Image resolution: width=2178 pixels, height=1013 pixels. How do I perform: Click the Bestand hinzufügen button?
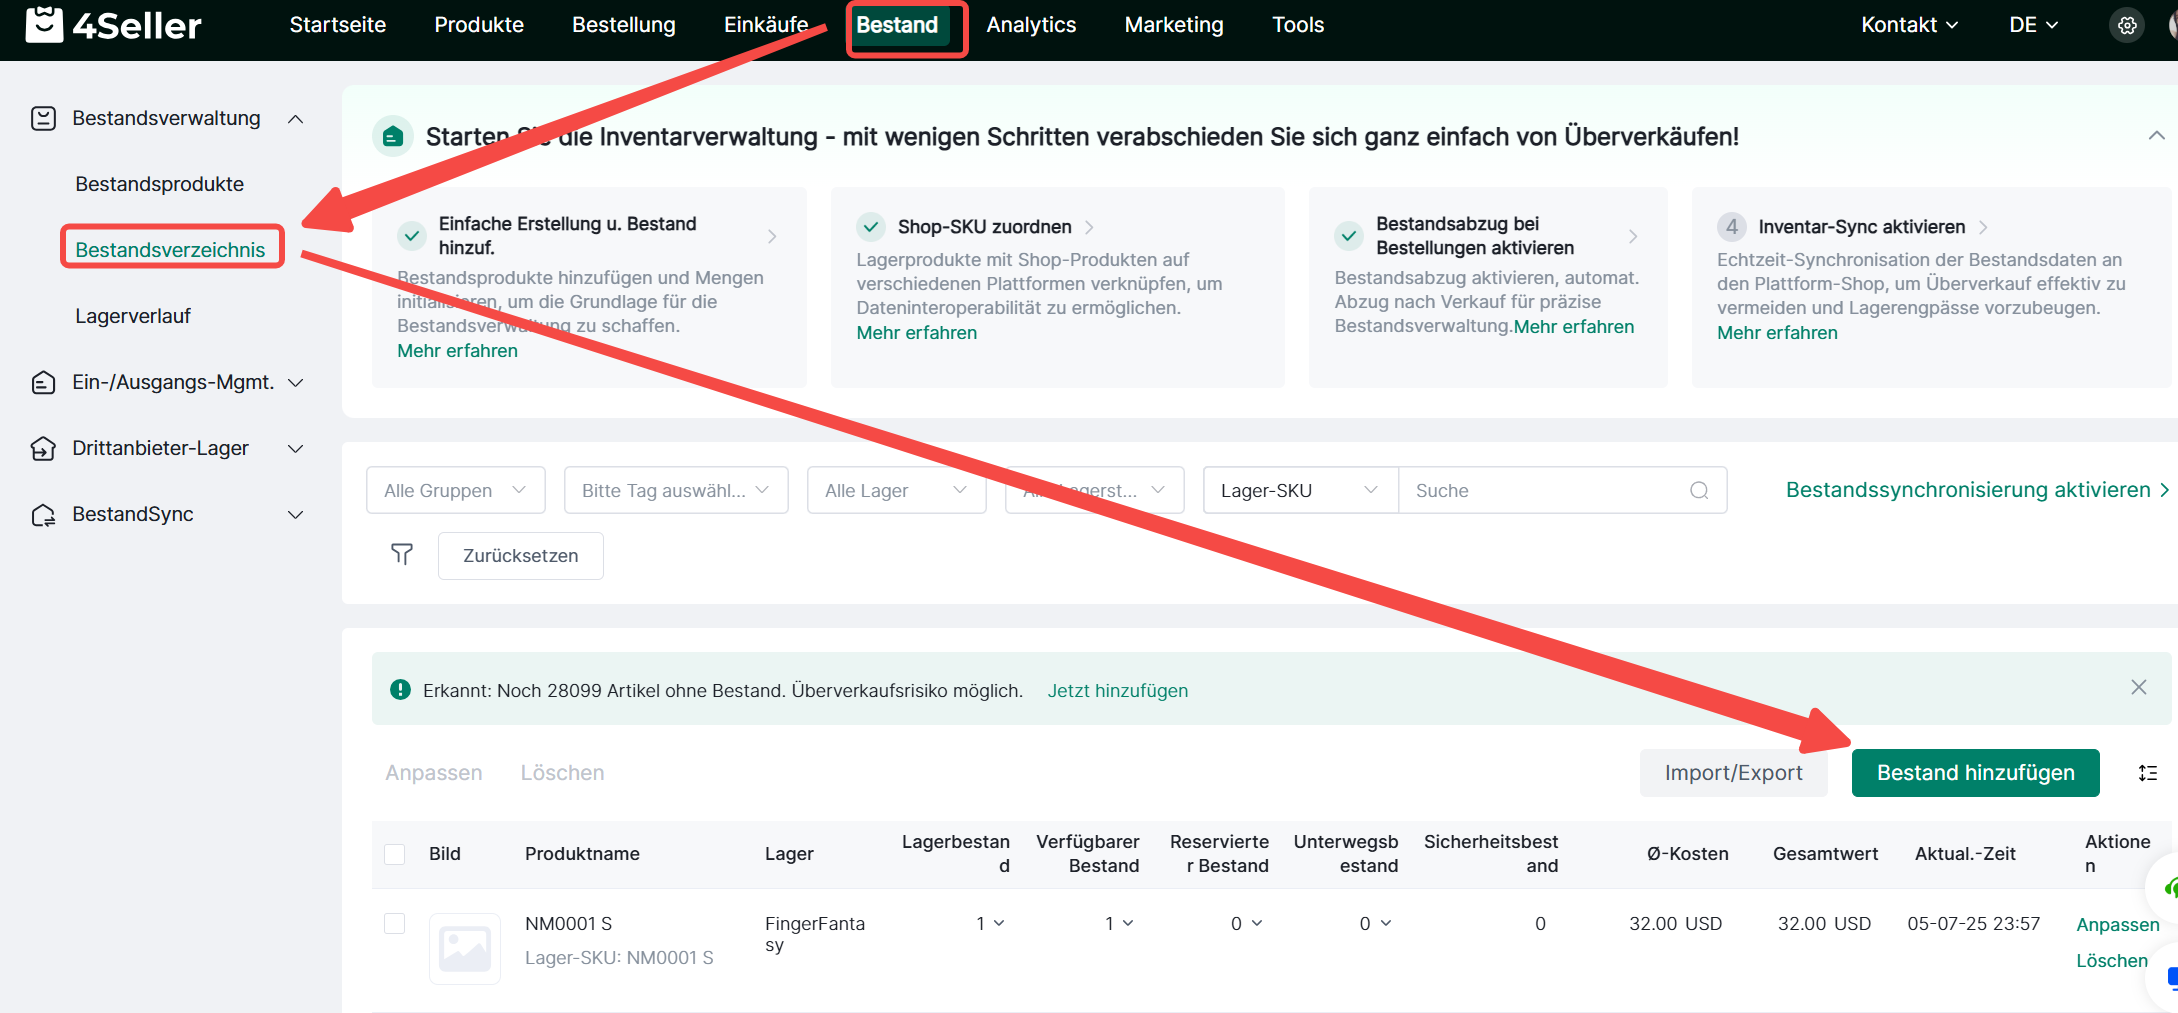click(x=1975, y=773)
